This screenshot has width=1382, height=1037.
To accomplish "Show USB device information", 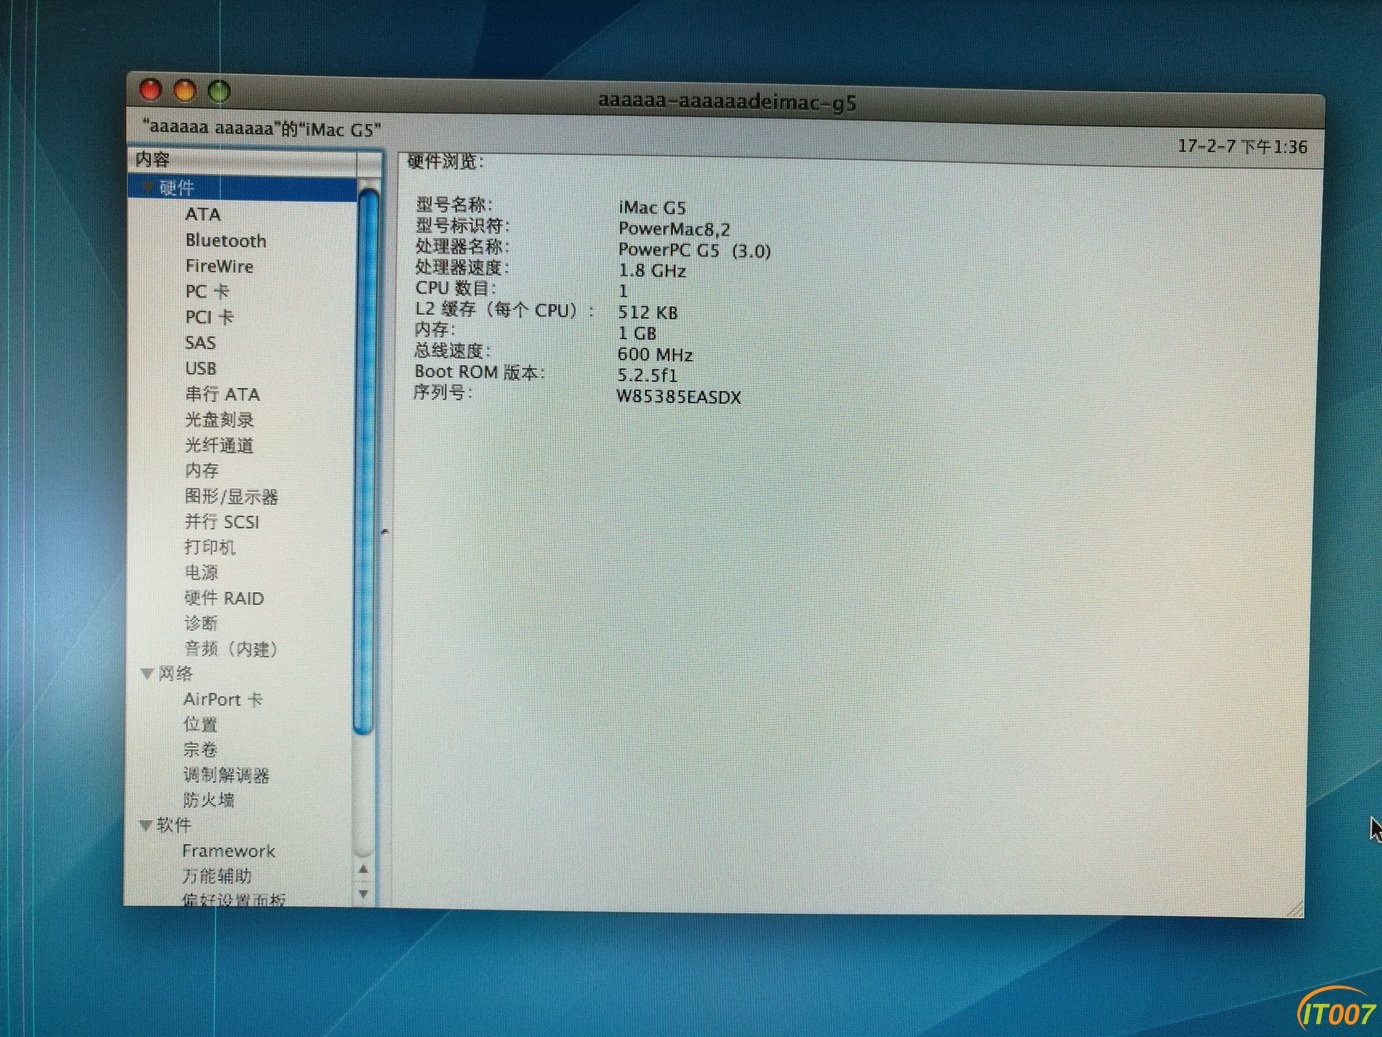I will [200, 368].
